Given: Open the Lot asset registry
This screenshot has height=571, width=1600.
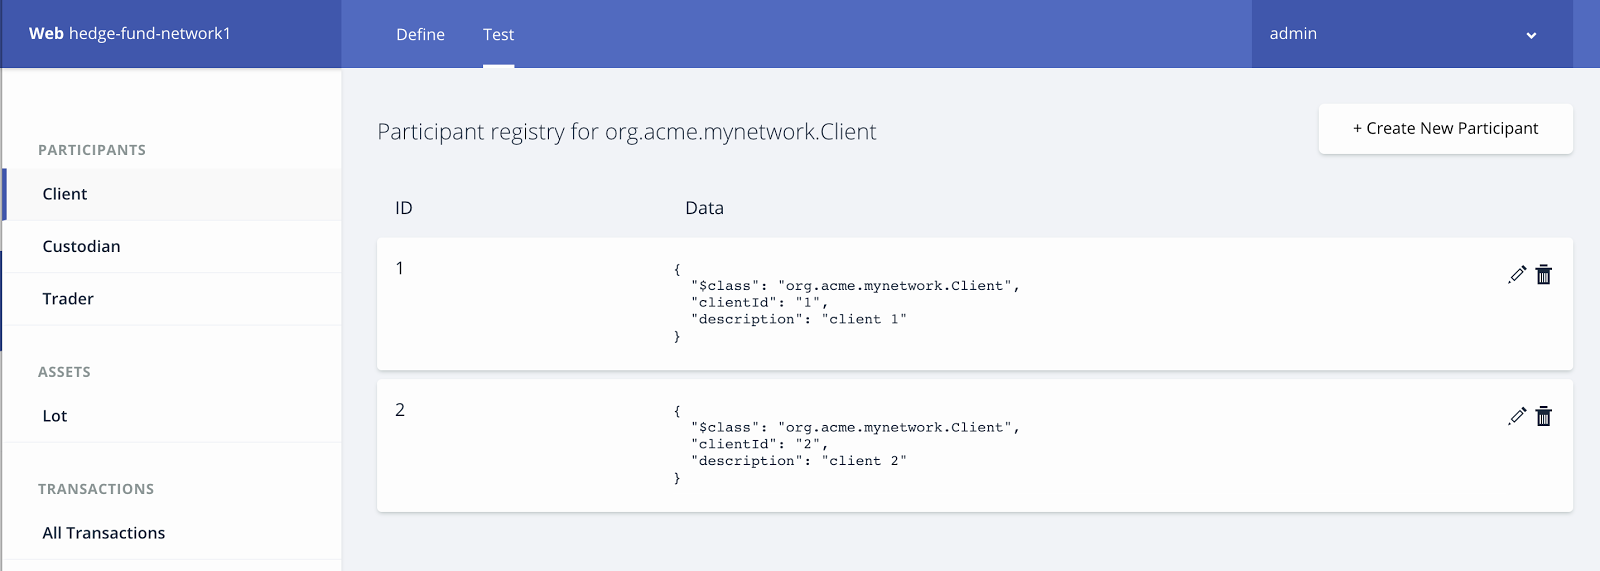Looking at the screenshot, I should click(x=55, y=416).
